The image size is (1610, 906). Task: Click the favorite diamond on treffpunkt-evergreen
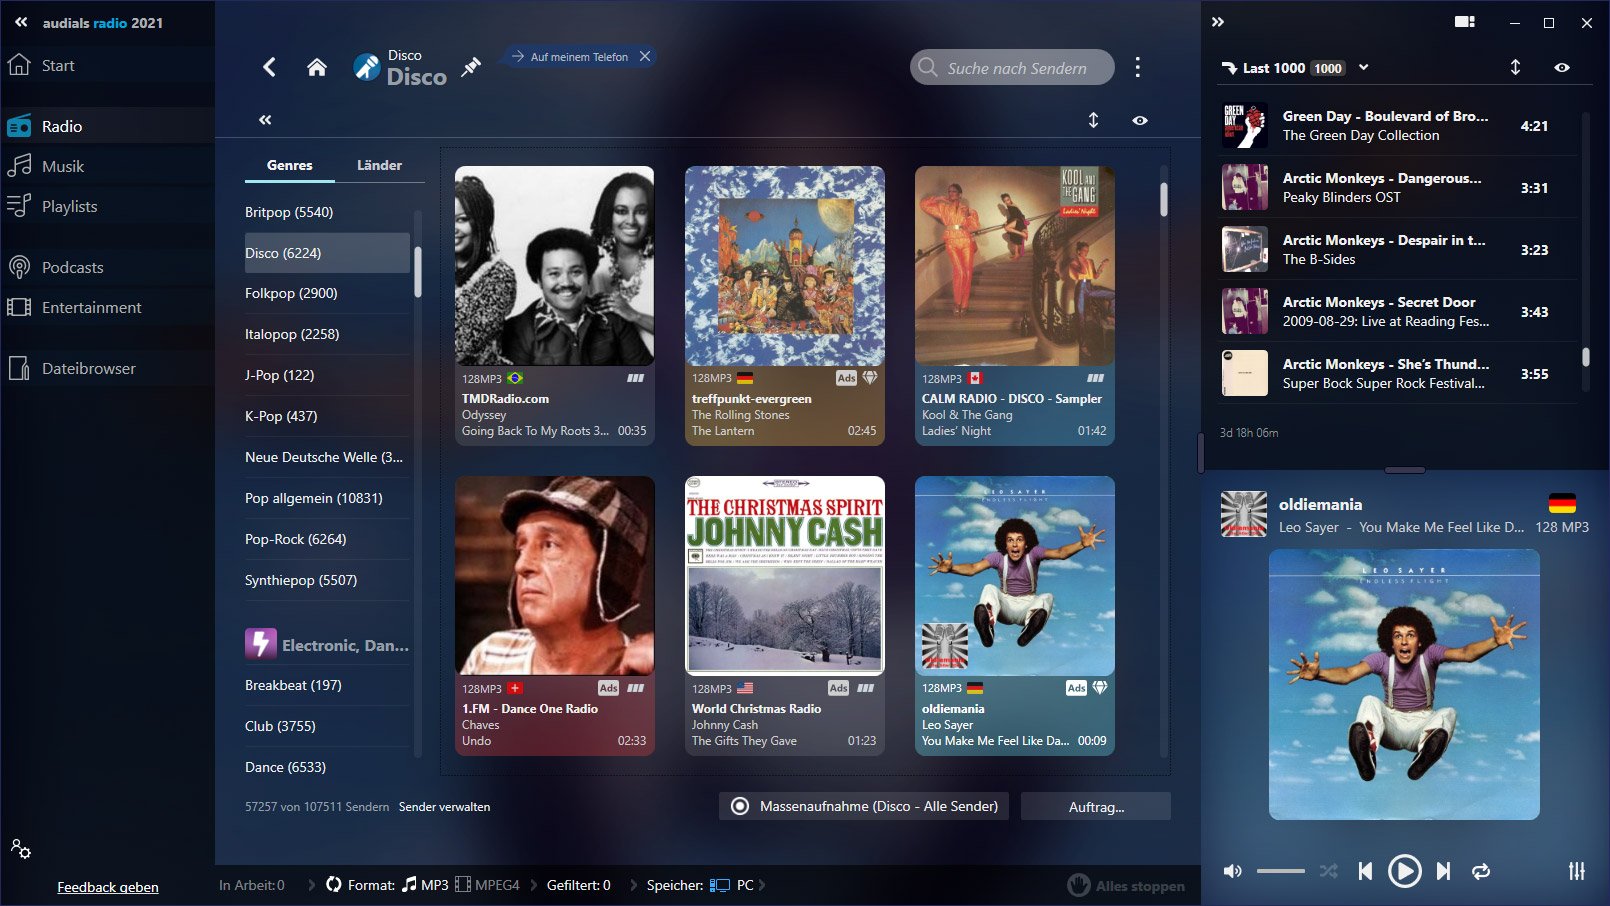870,378
